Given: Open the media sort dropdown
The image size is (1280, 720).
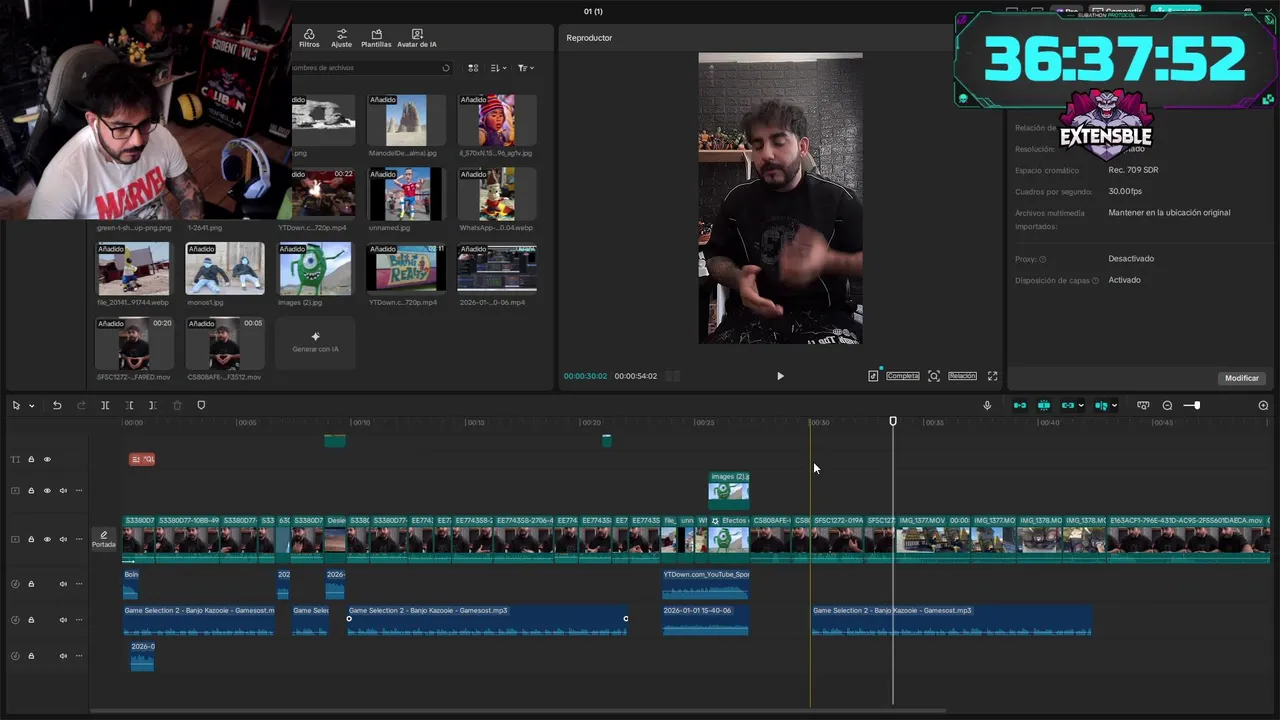Looking at the screenshot, I should point(499,68).
